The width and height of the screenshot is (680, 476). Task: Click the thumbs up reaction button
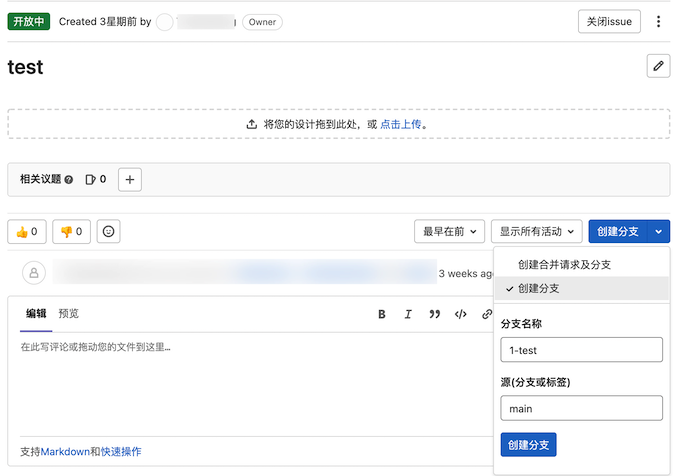27,232
